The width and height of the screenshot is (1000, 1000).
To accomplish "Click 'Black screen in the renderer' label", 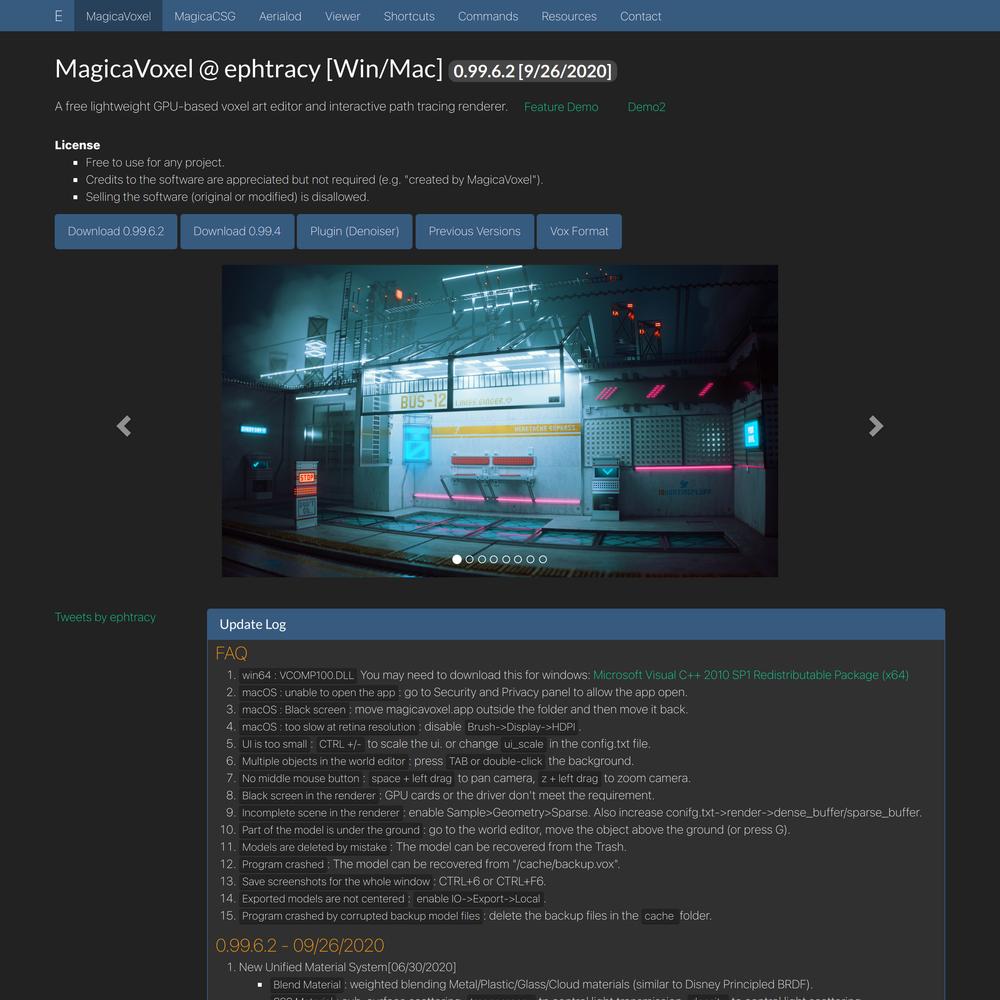I will tap(309, 795).
